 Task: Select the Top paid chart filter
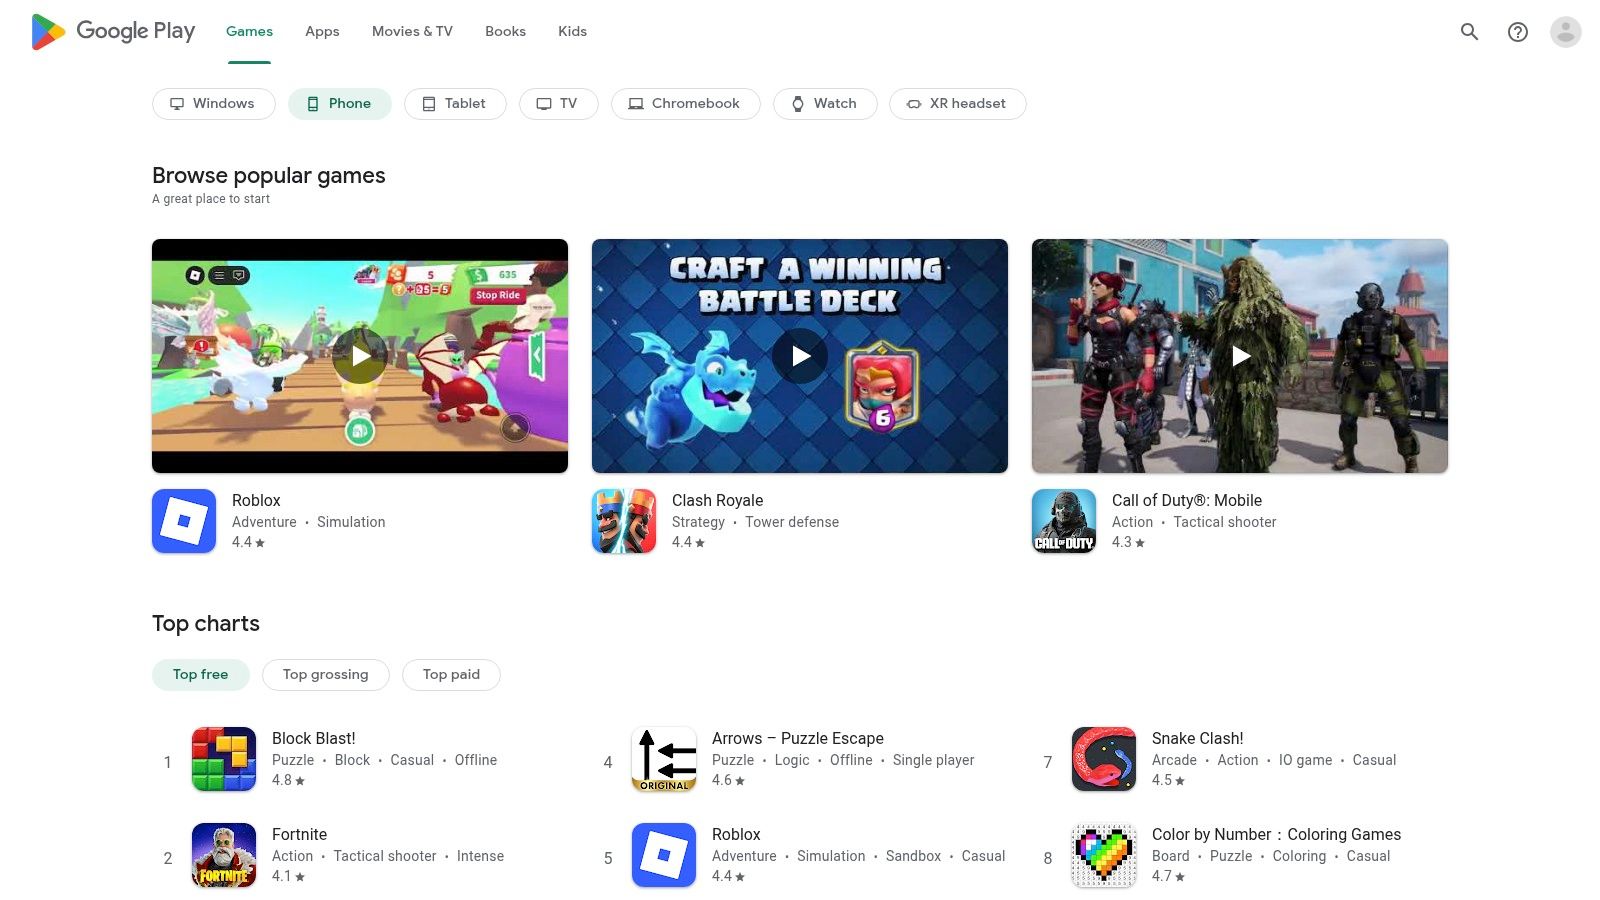click(x=451, y=674)
